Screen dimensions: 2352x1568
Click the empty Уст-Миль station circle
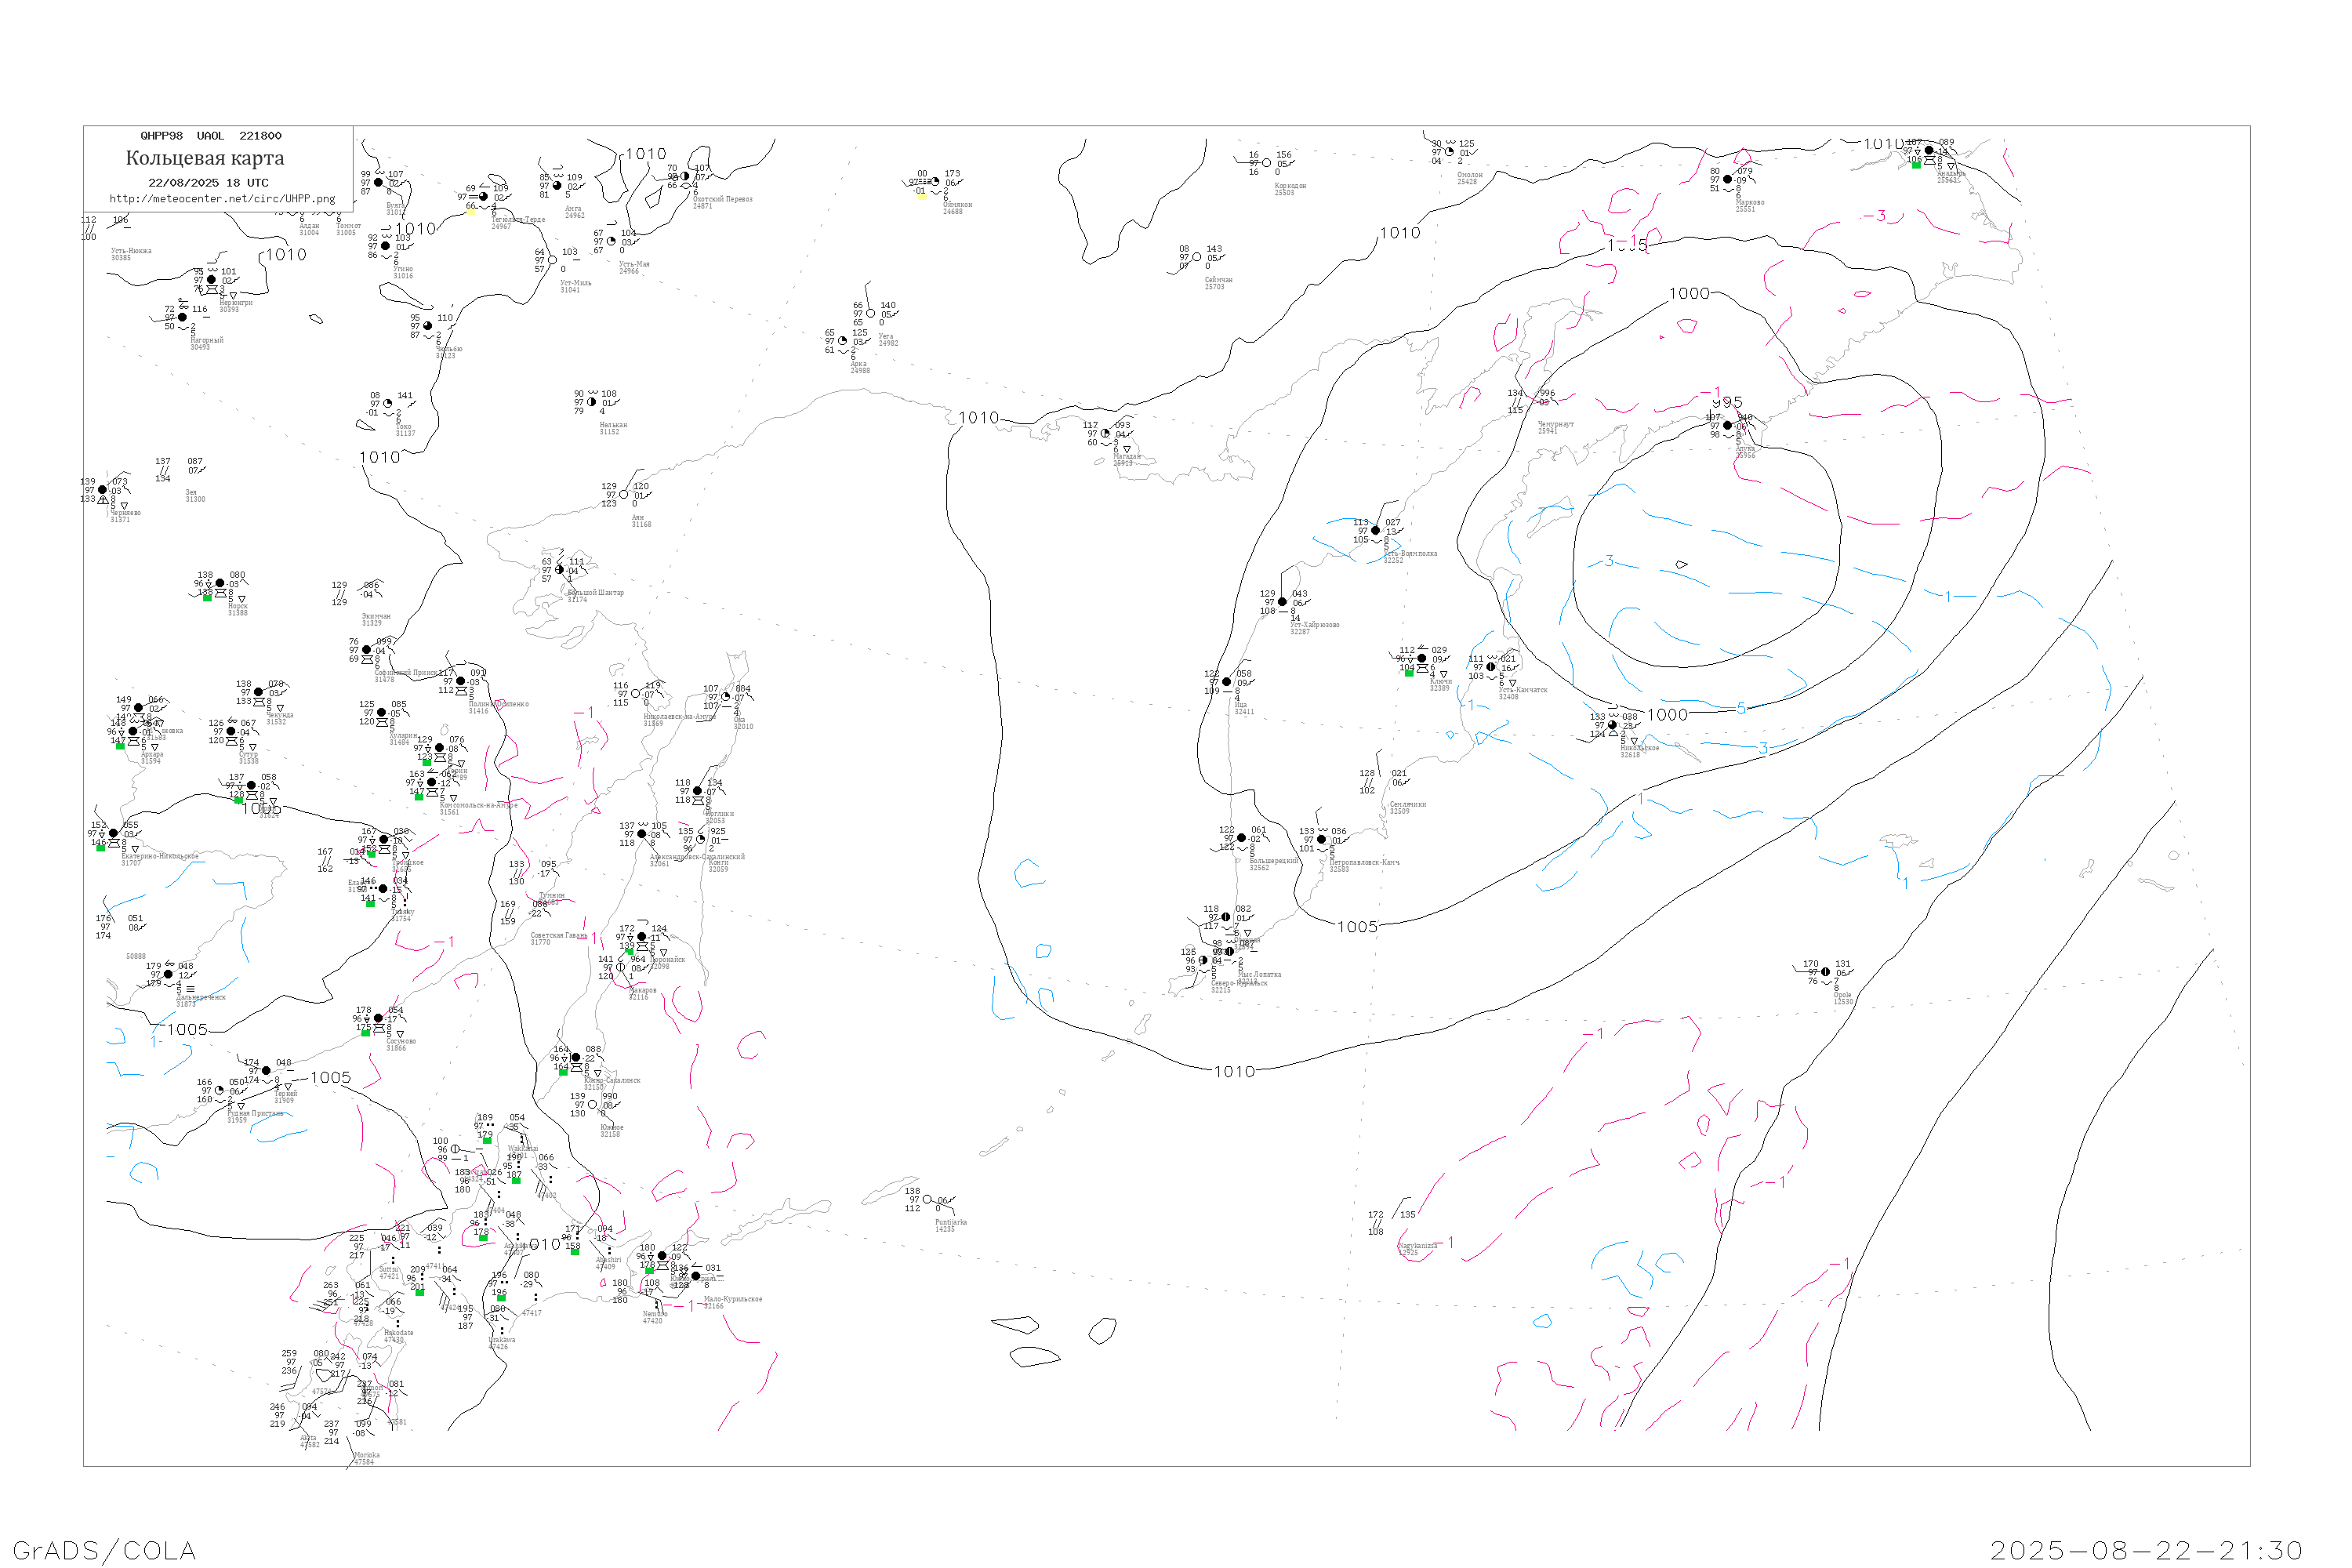(552, 260)
